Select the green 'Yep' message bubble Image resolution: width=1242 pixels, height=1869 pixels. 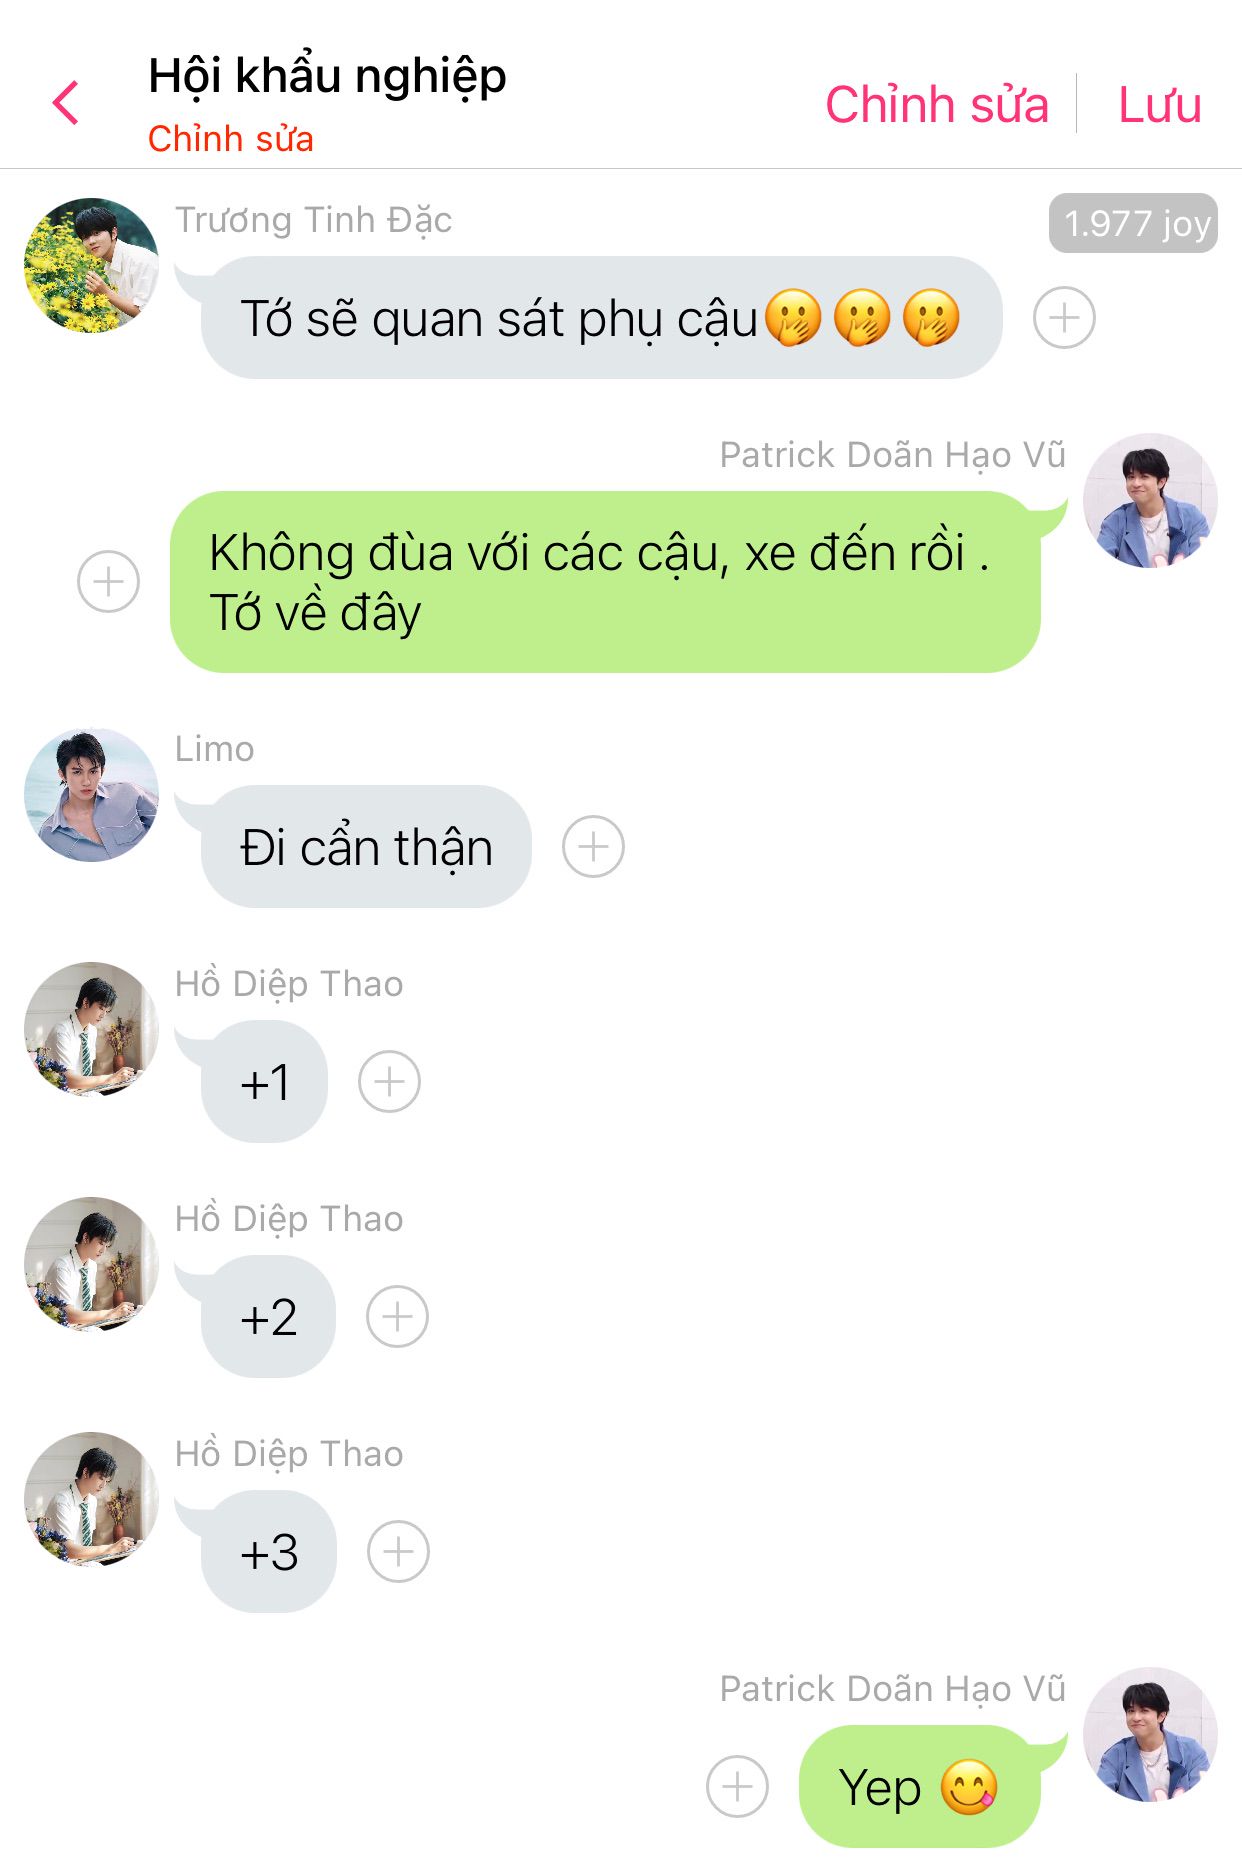tap(920, 1787)
